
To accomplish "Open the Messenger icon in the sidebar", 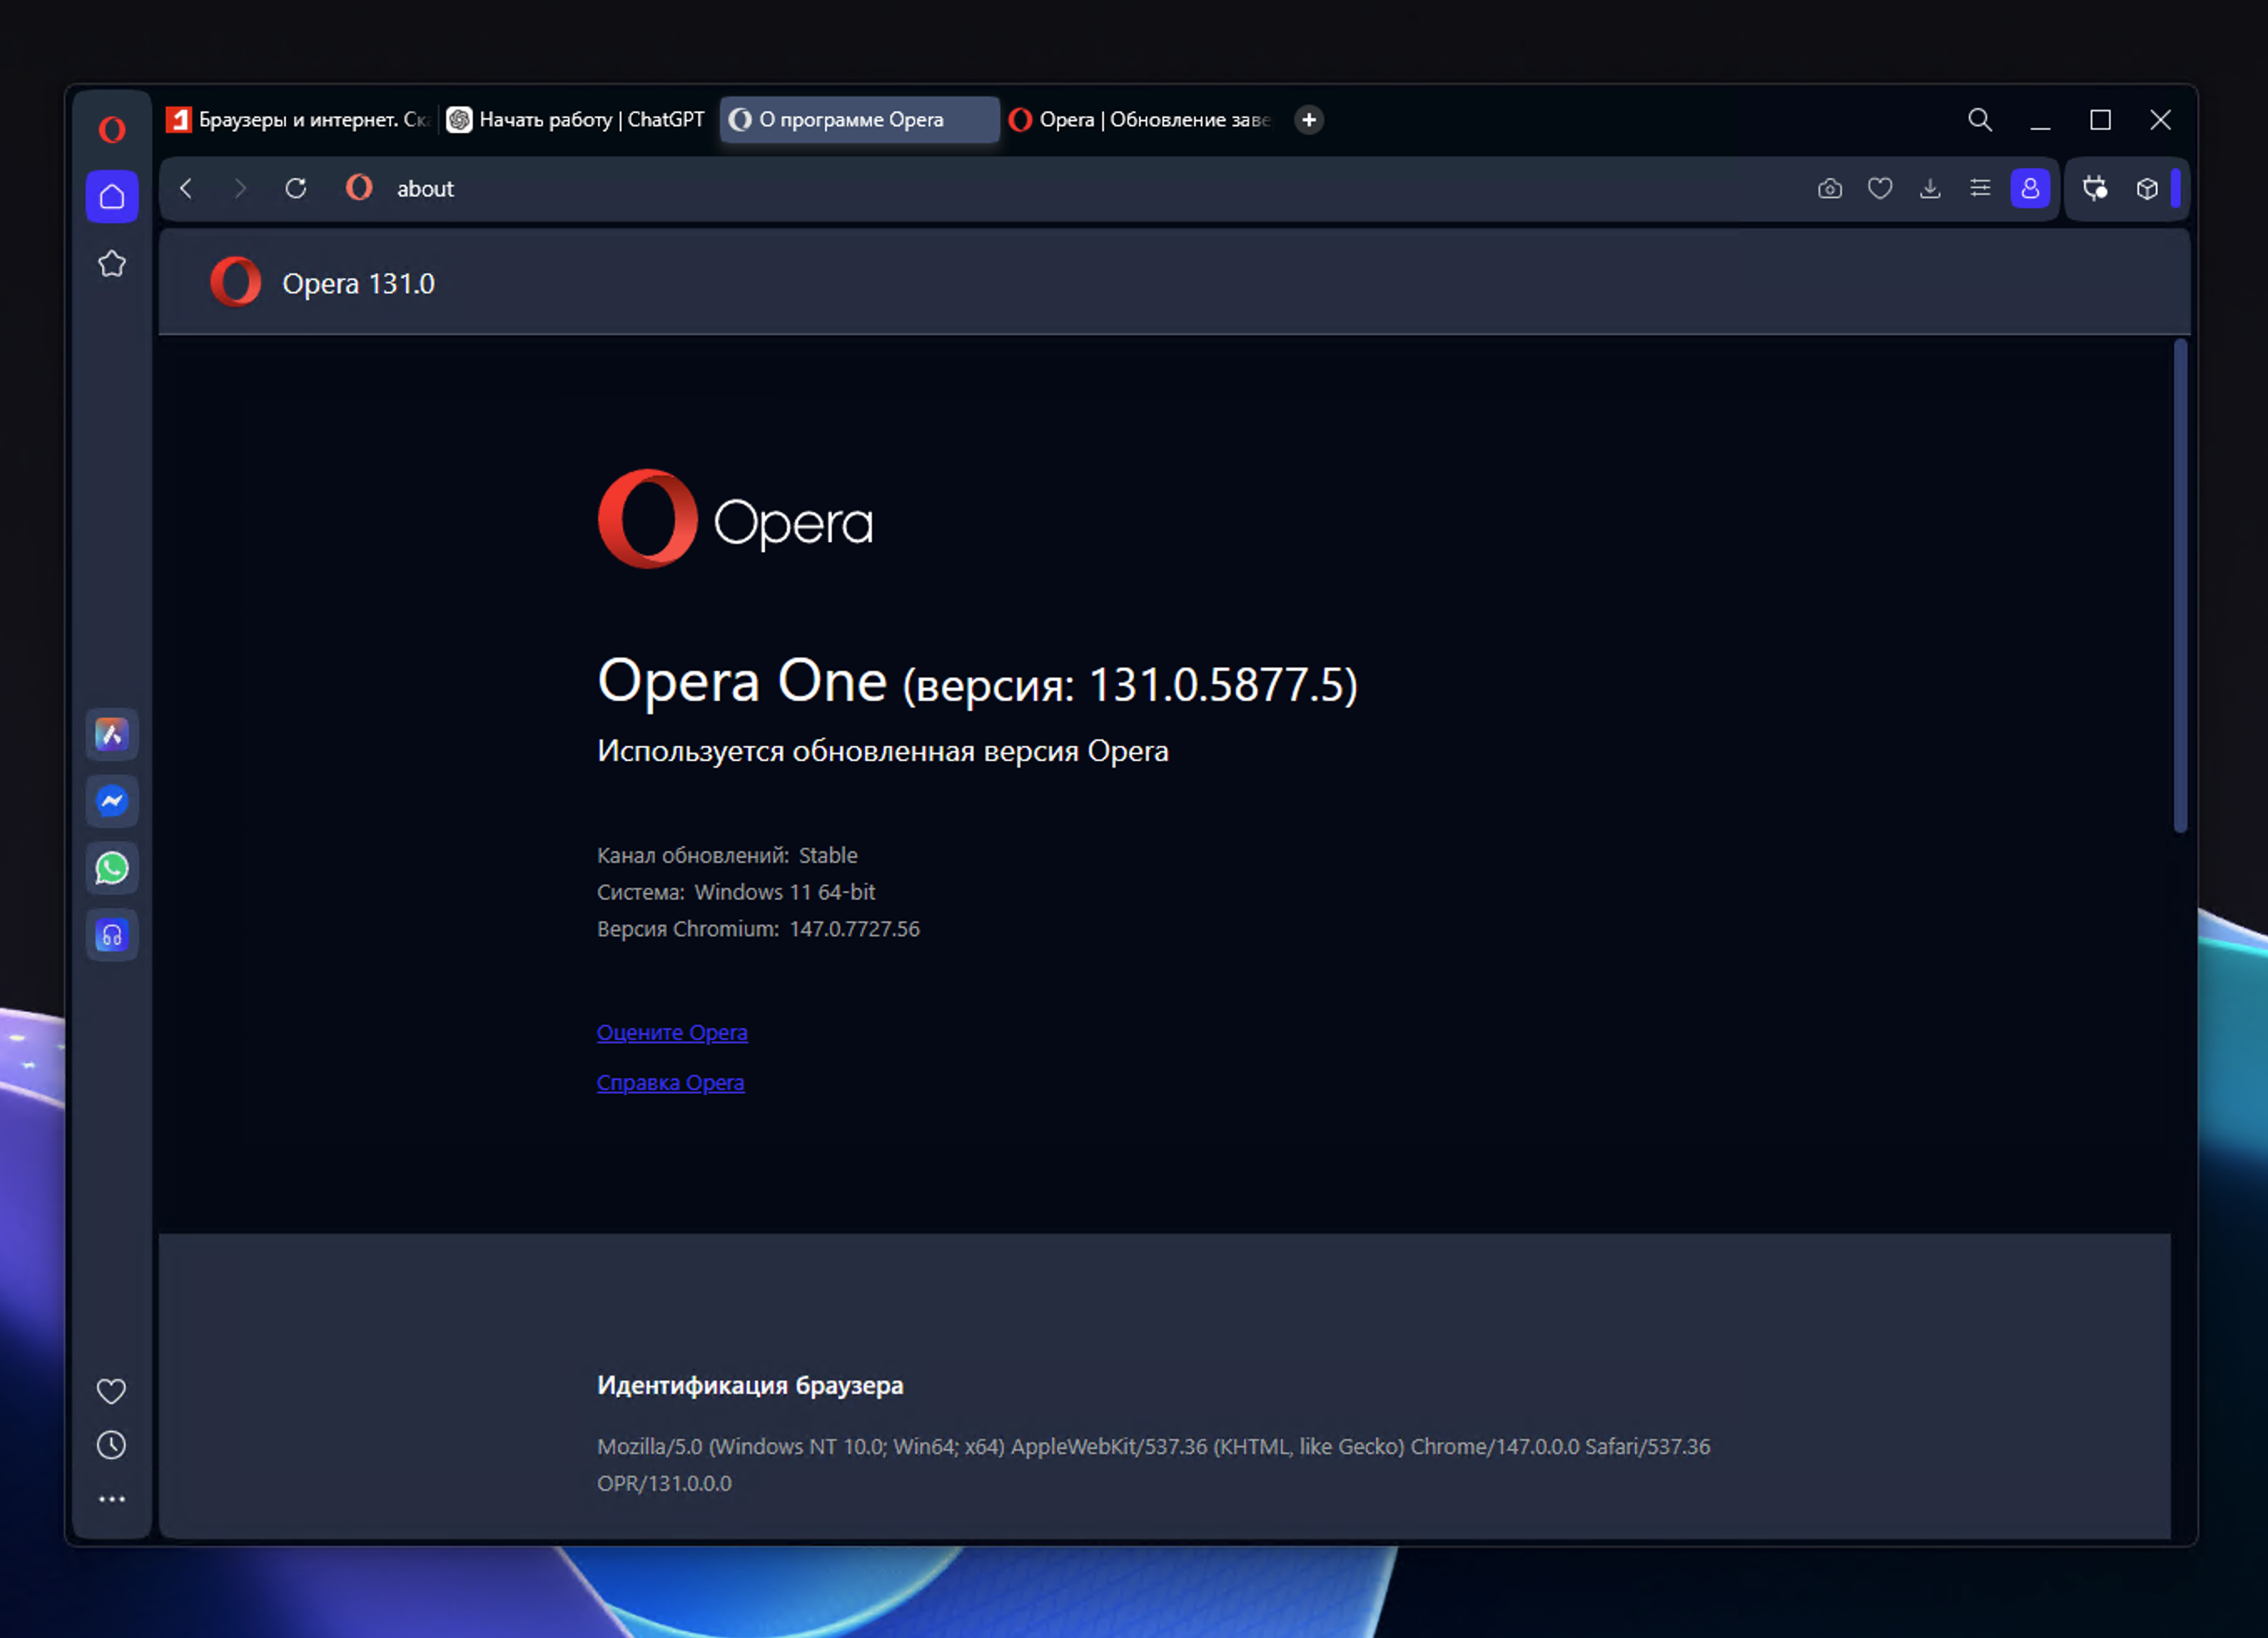I will (x=112, y=801).
